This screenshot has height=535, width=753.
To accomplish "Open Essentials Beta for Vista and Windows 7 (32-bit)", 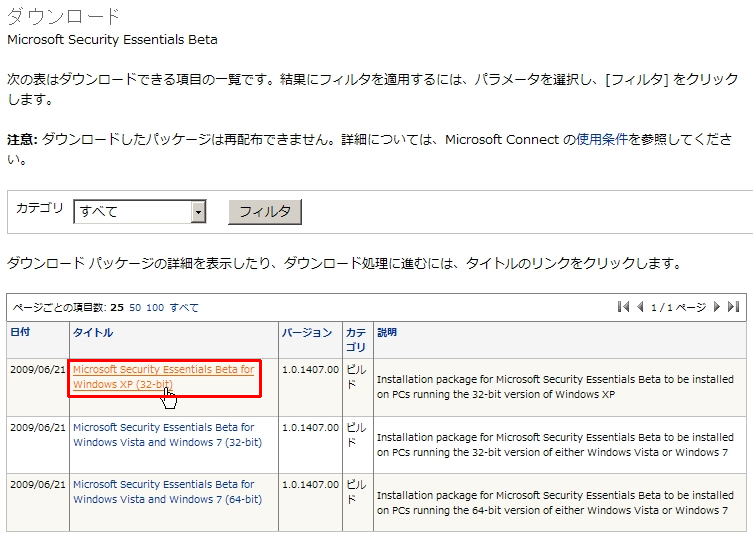I will (168, 435).
